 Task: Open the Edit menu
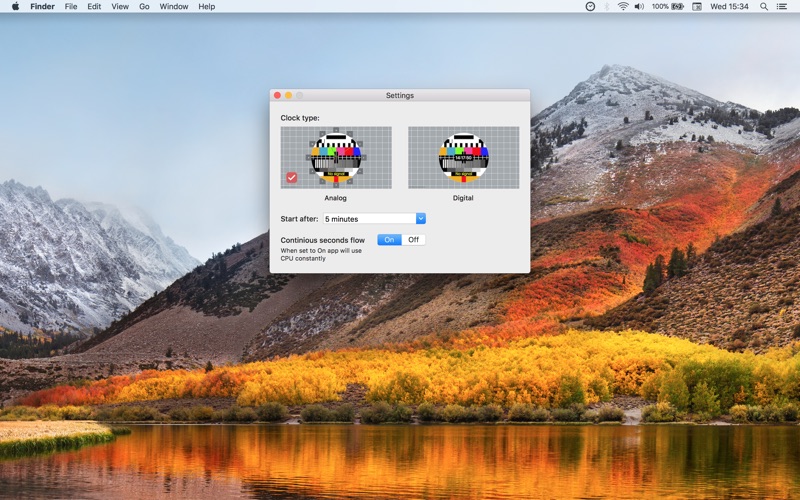(94, 6)
